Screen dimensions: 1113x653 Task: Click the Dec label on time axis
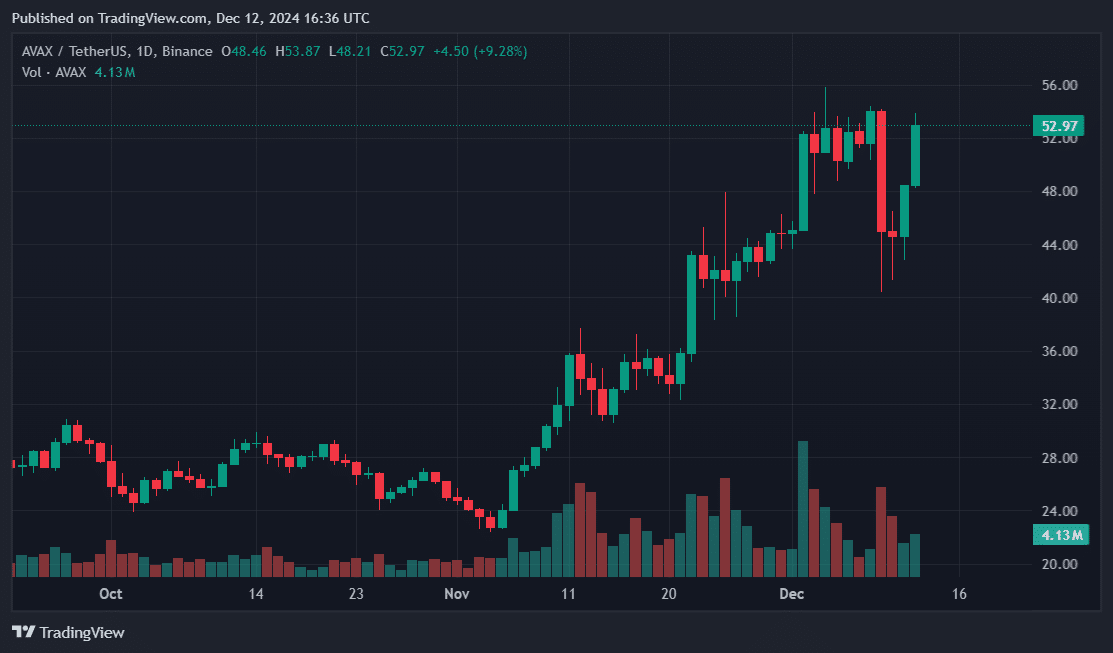pyautogui.click(x=792, y=594)
